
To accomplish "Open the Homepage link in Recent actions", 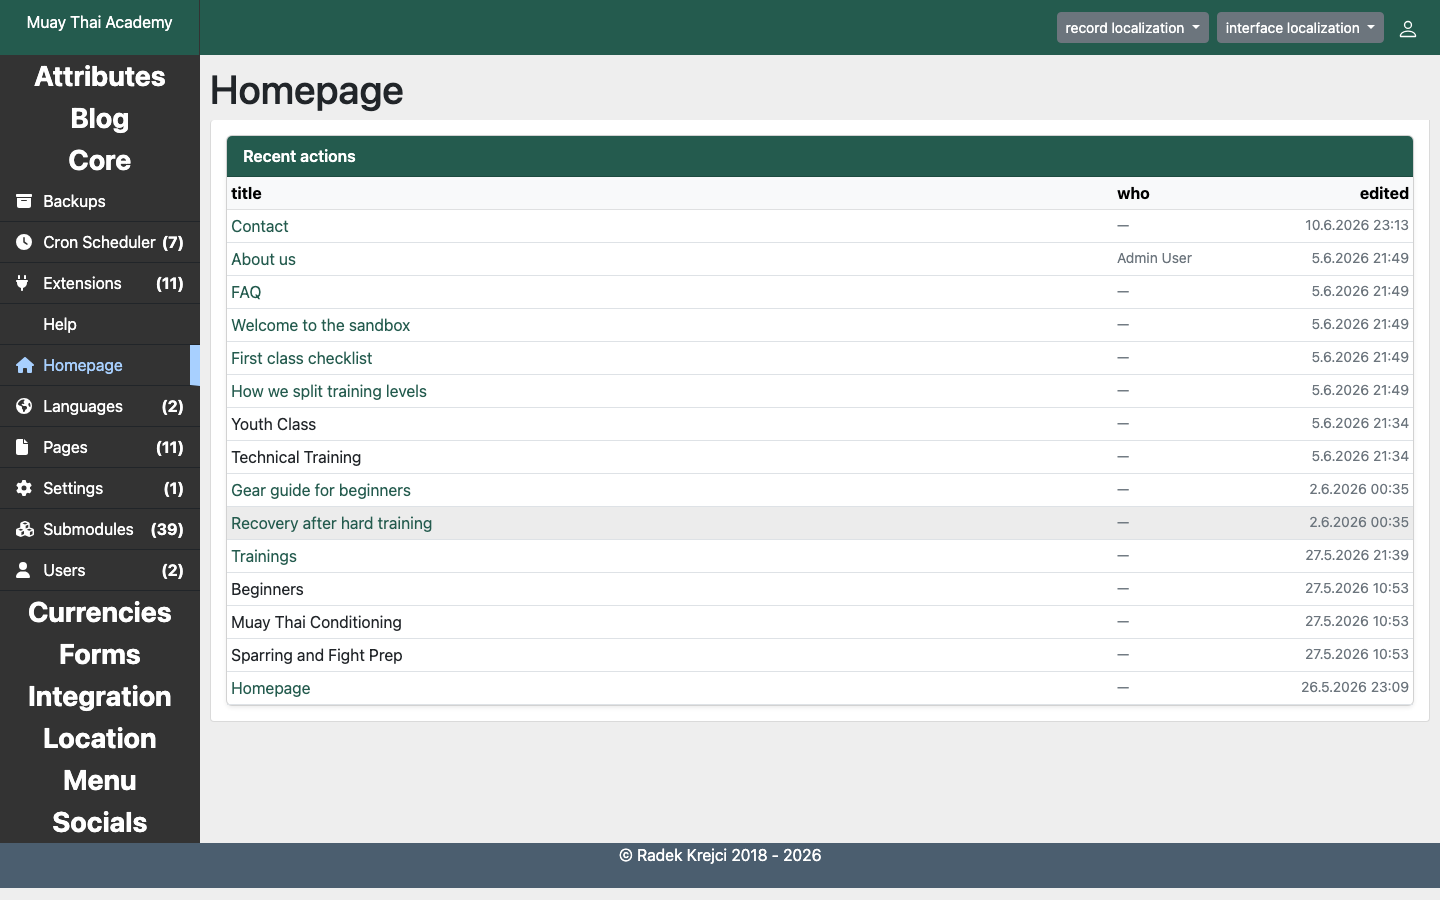I will [x=271, y=688].
